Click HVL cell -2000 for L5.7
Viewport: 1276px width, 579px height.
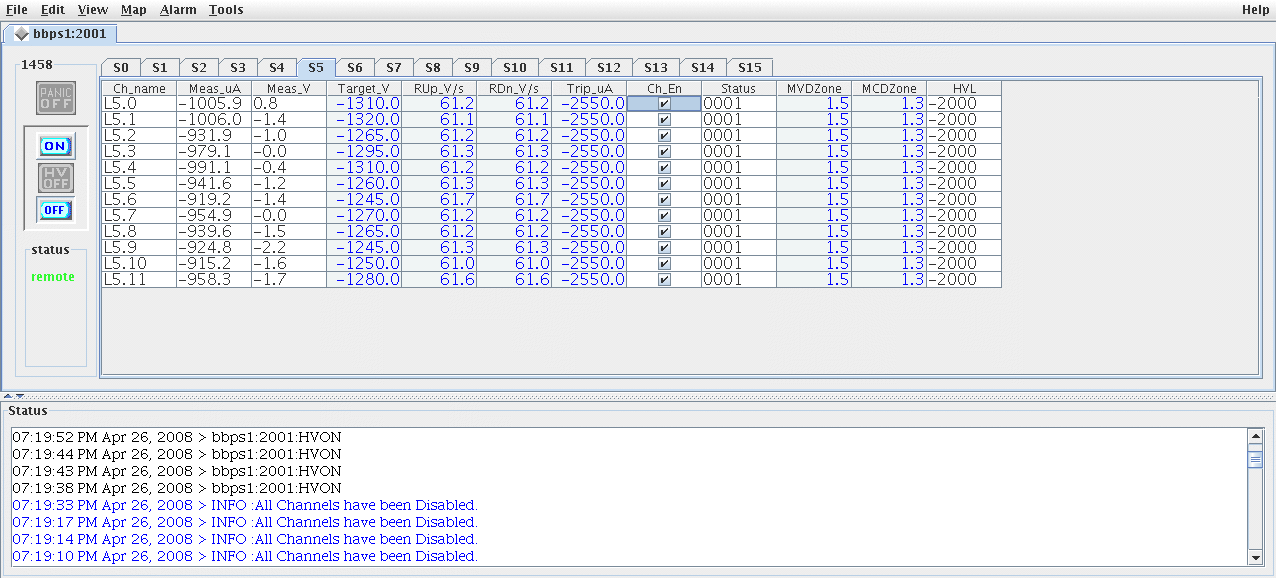click(x=964, y=216)
